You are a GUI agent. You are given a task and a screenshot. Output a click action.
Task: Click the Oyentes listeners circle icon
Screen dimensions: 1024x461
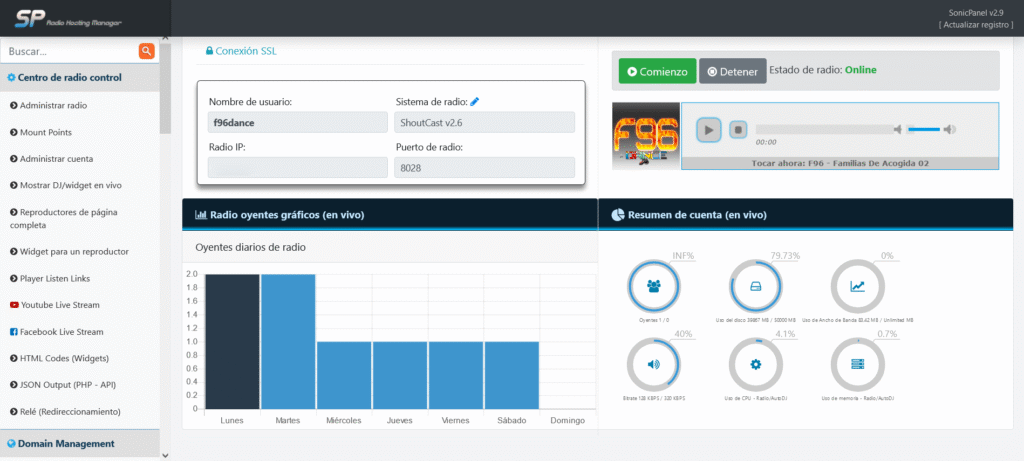coord(653,286)
